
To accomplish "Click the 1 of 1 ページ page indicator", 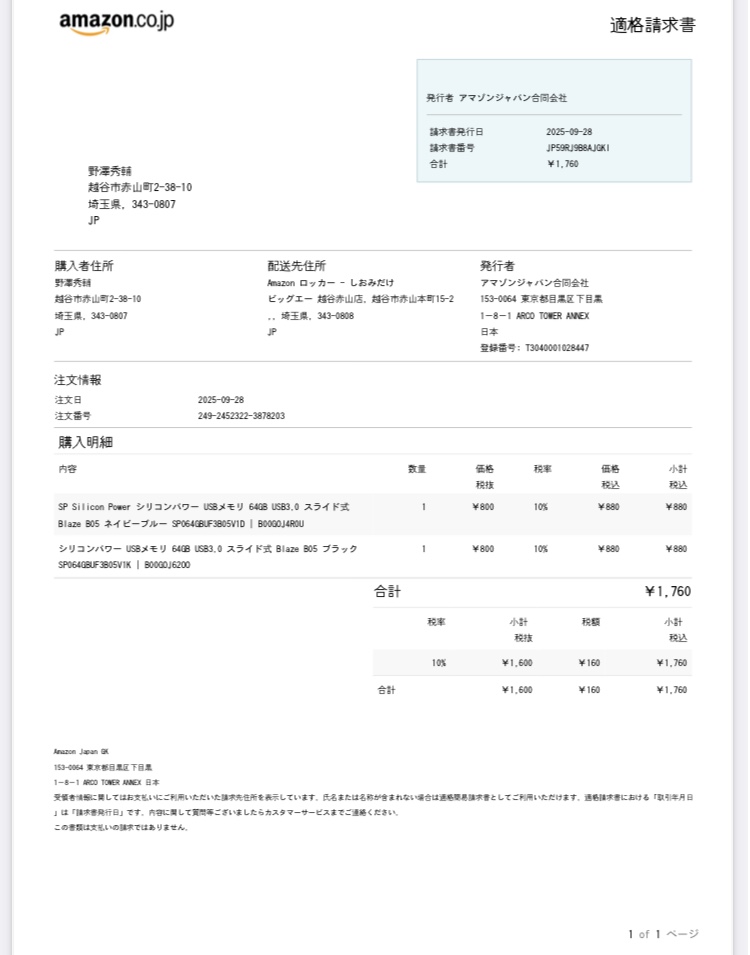I will pyautogui.click(x=663, y=934).
